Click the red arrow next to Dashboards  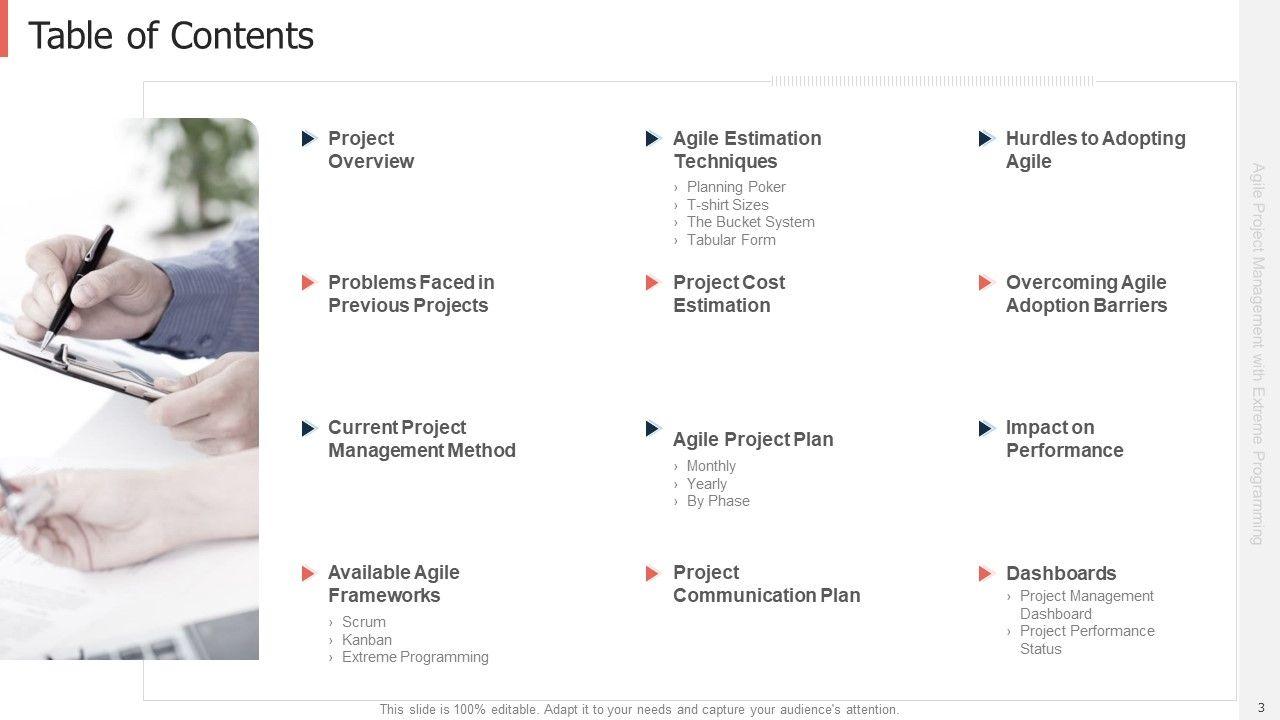986,574
